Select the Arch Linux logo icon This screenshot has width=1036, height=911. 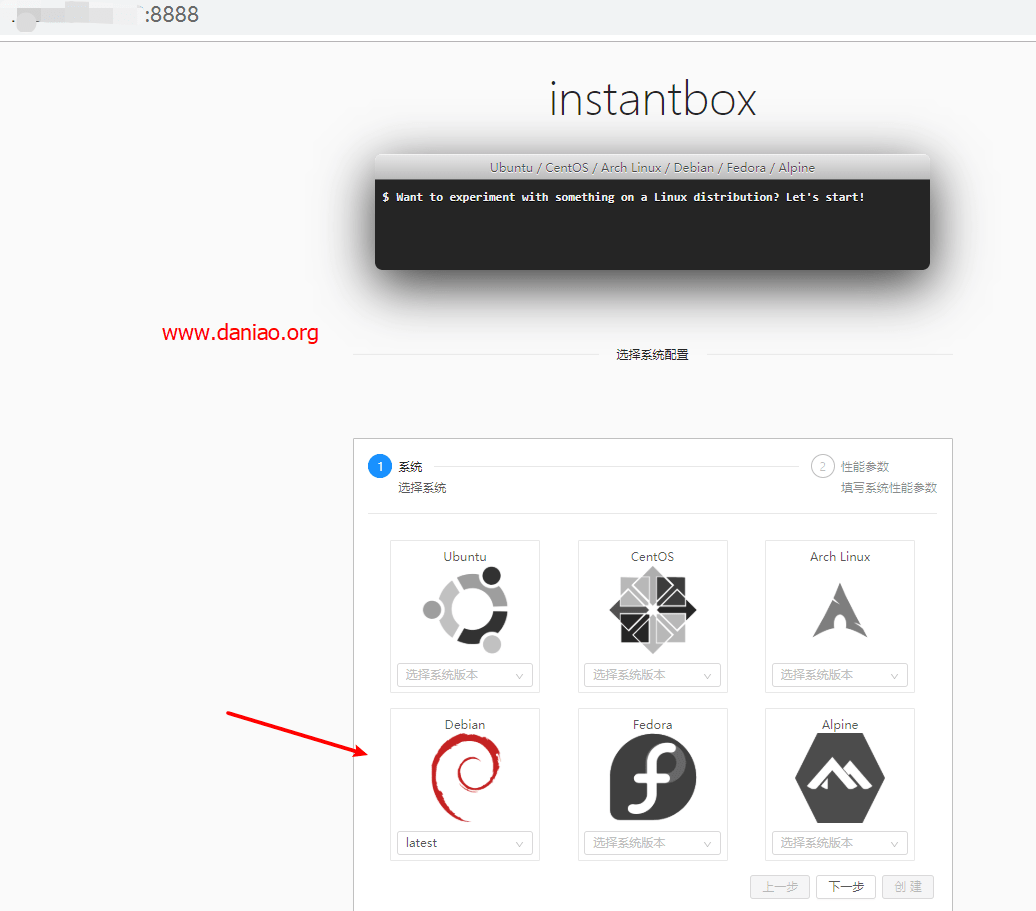pyautogui.click(x=840, y=610)
